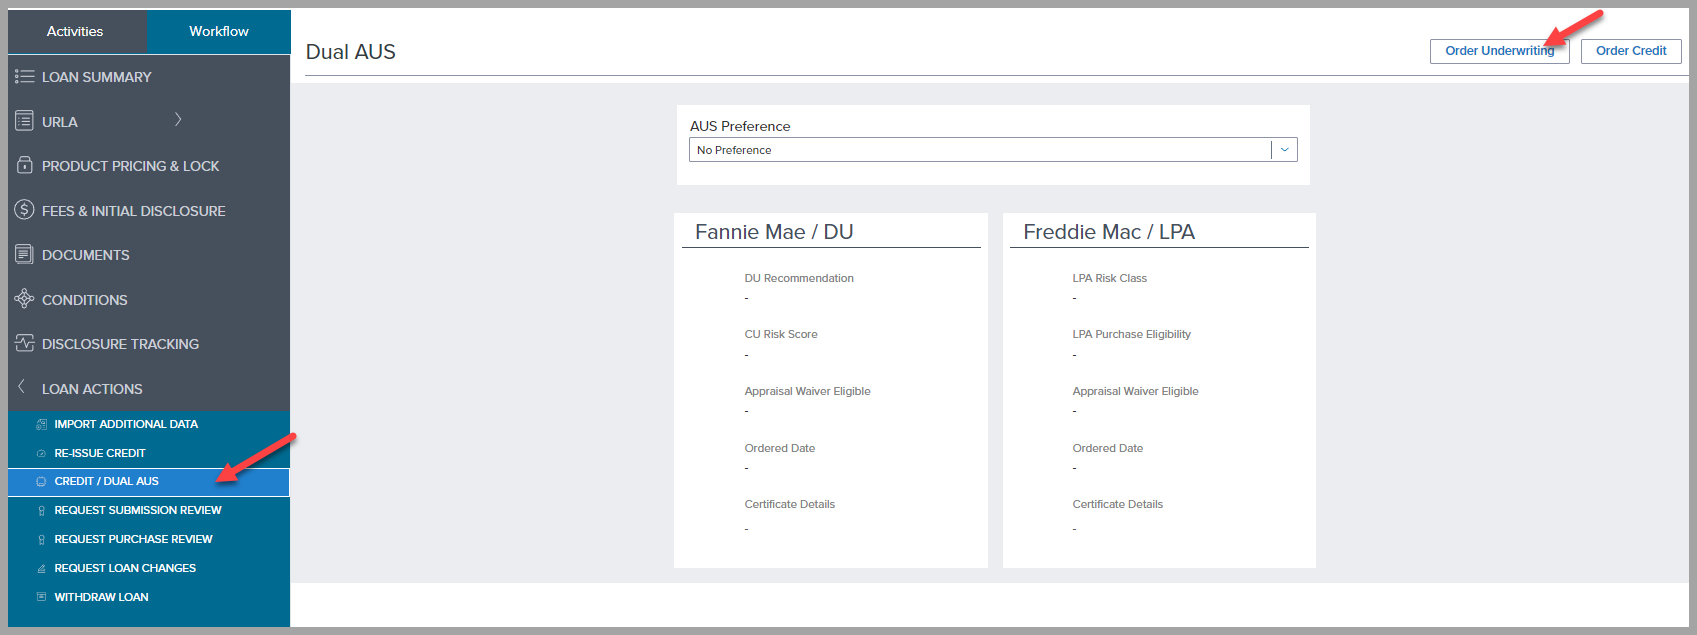
Task: Open Request Submission Review action
Action: pyautogui.click(x=138, y=510)
